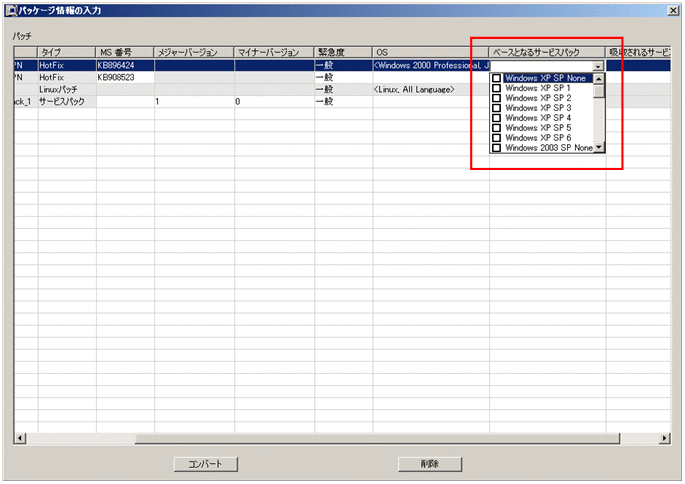Click the 一般 severity cell in Linuxパッチ row

(x=344, y=90)
